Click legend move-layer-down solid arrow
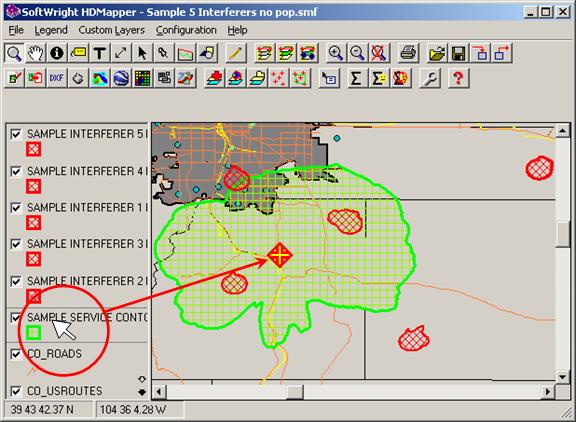The width and height of the screenshot is (576, 422). pos(142,392)
